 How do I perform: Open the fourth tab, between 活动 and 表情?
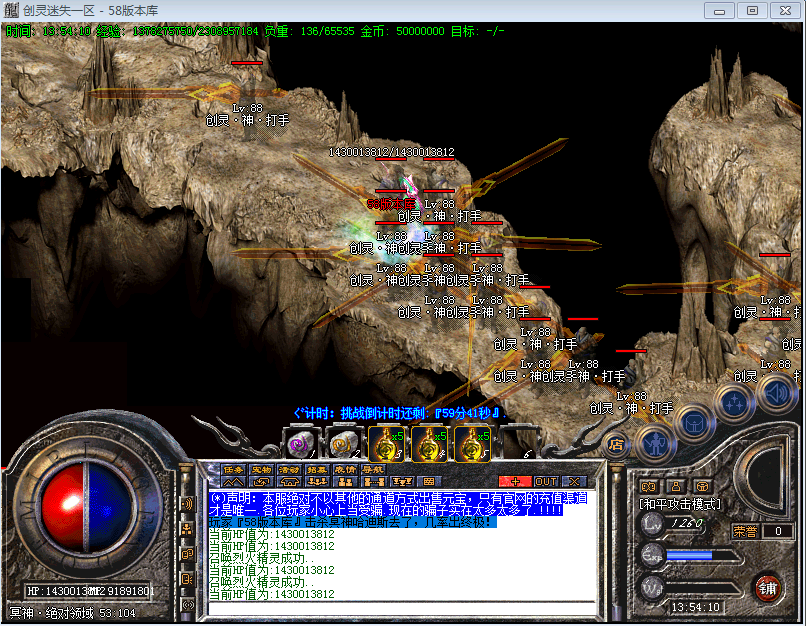pyautogui.click(x=317, y=469)
